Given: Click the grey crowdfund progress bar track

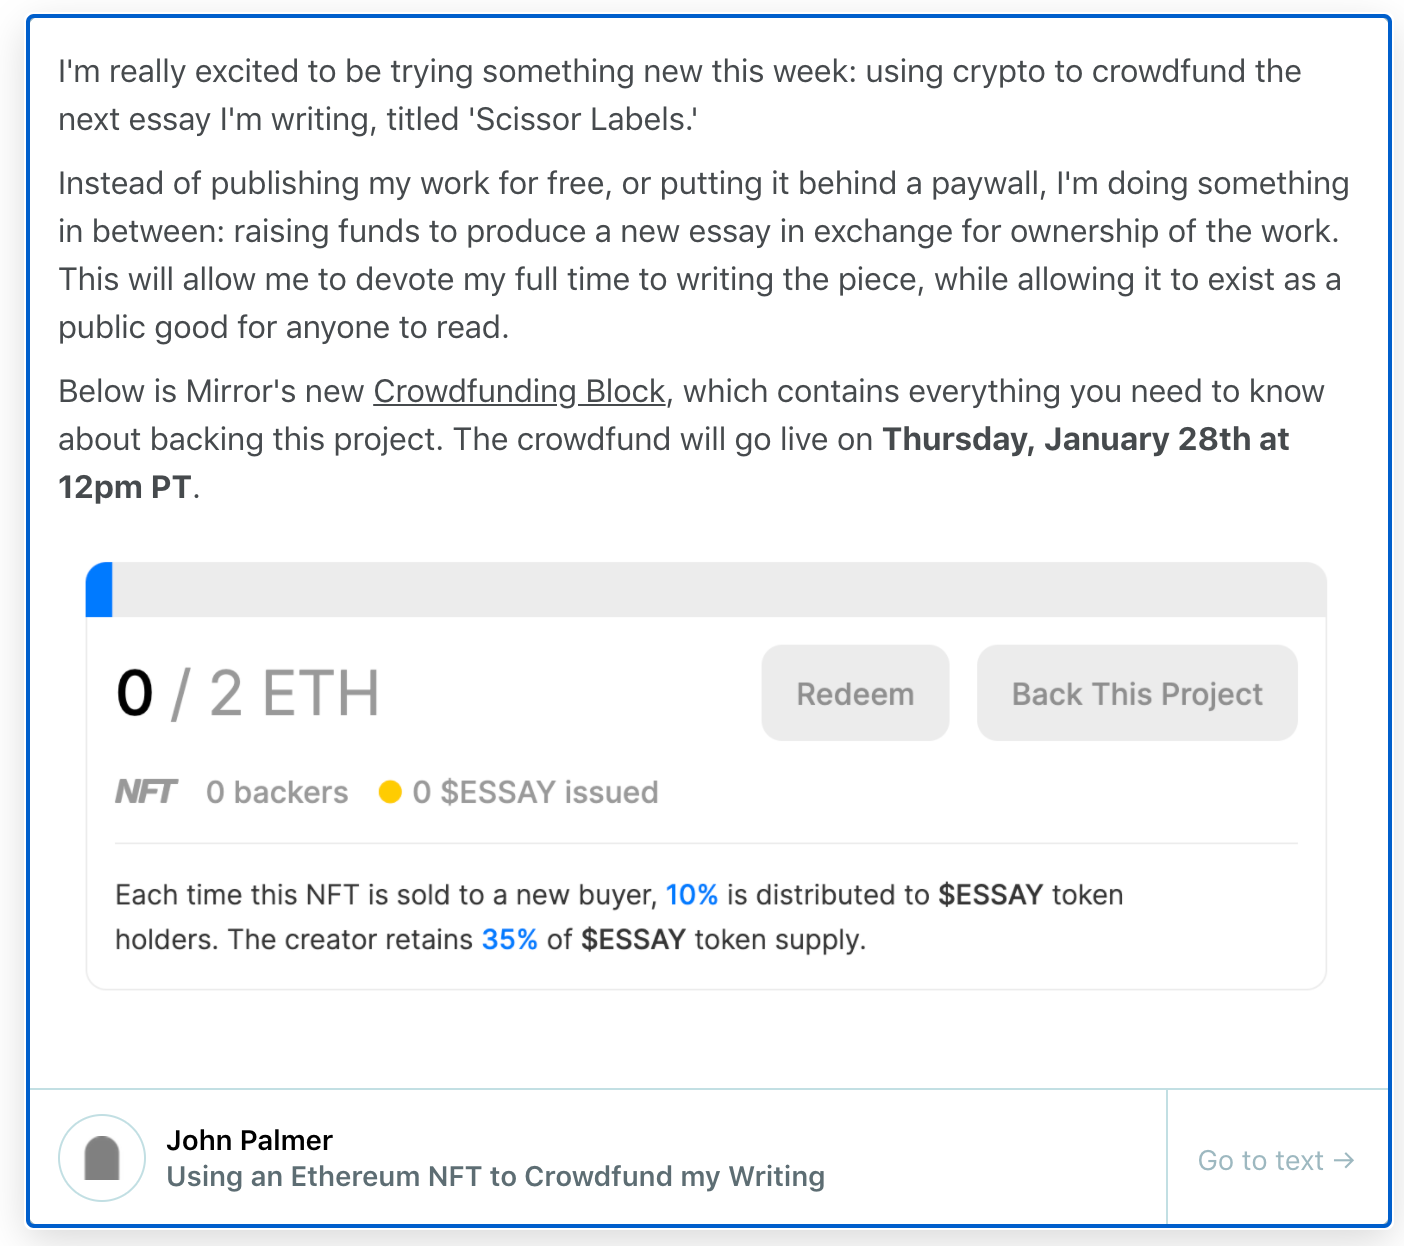Looking at the screenshot, I should (718, 590).
